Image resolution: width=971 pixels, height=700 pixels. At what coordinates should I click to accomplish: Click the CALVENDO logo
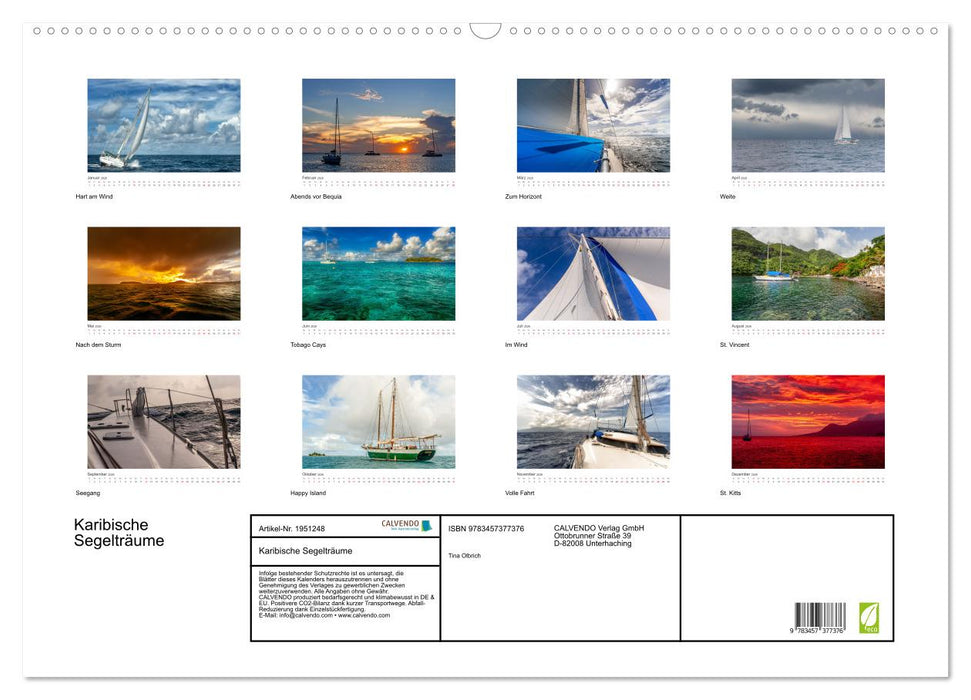coord(399,523)
